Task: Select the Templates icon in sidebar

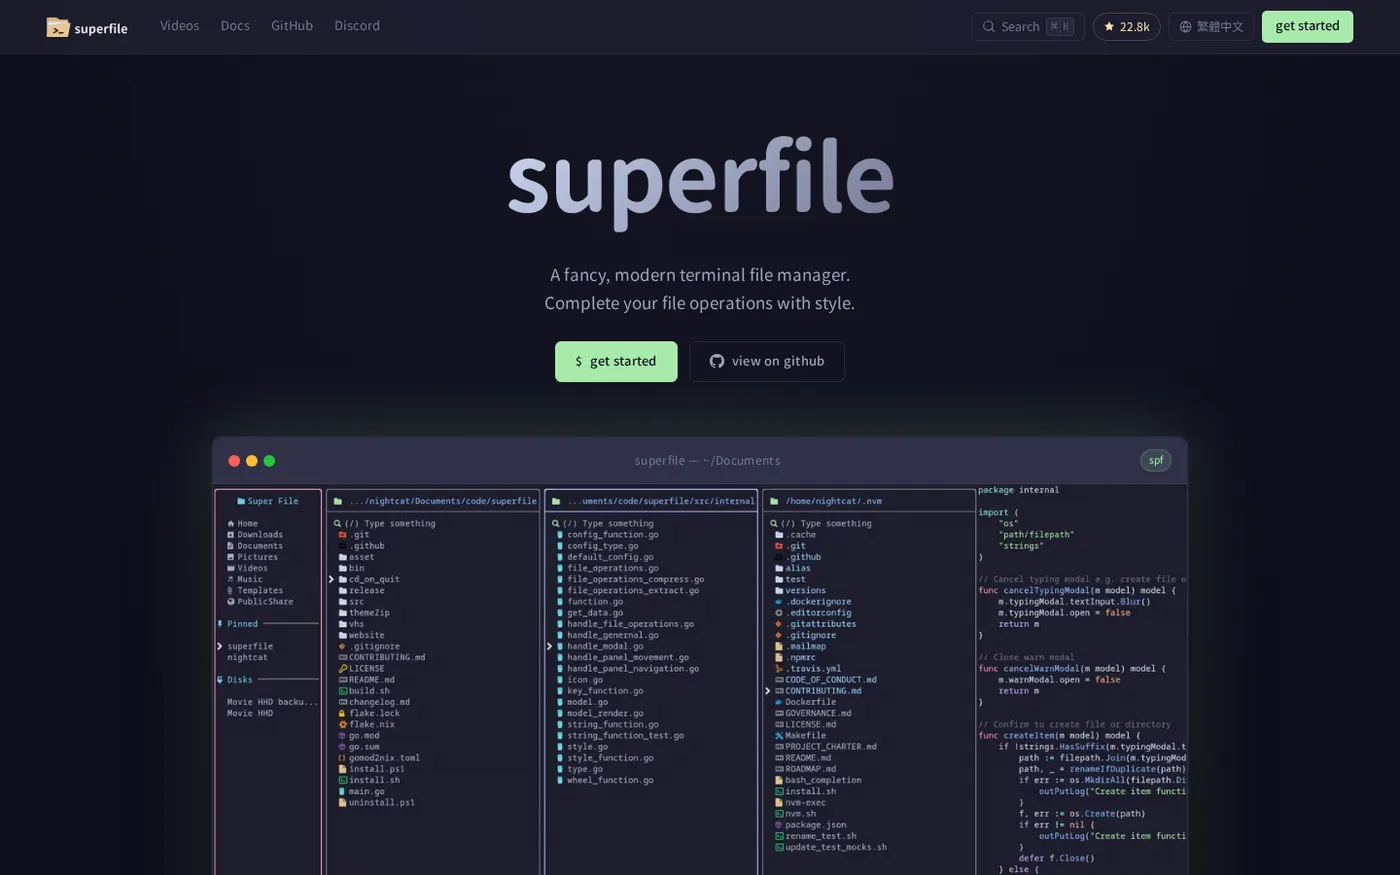Action: (231, 590)
